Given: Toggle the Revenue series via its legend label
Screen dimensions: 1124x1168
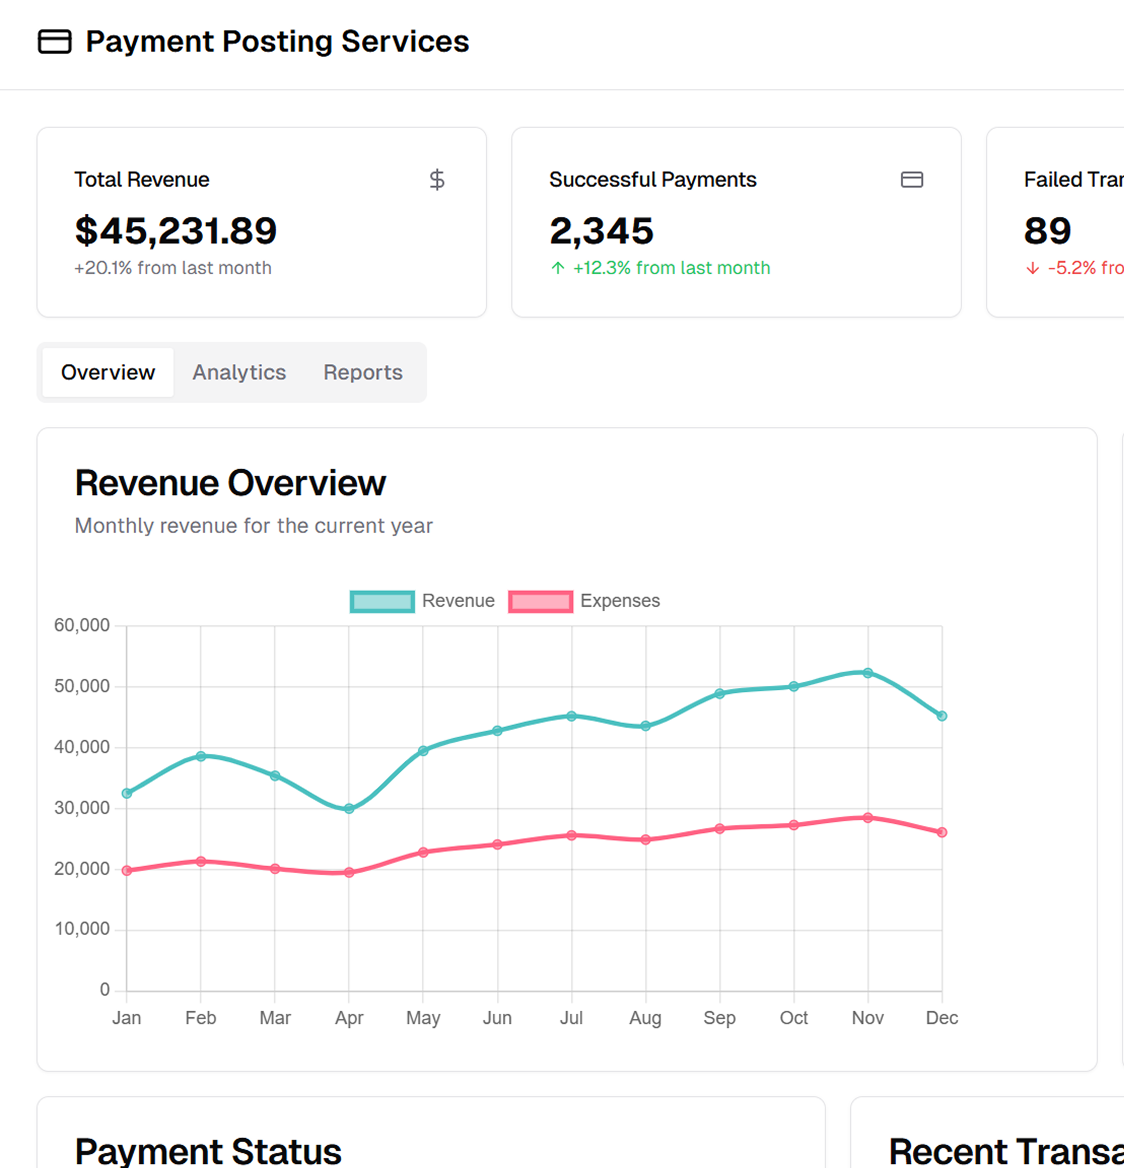Looking at the screenshot, I should point(458,601).
